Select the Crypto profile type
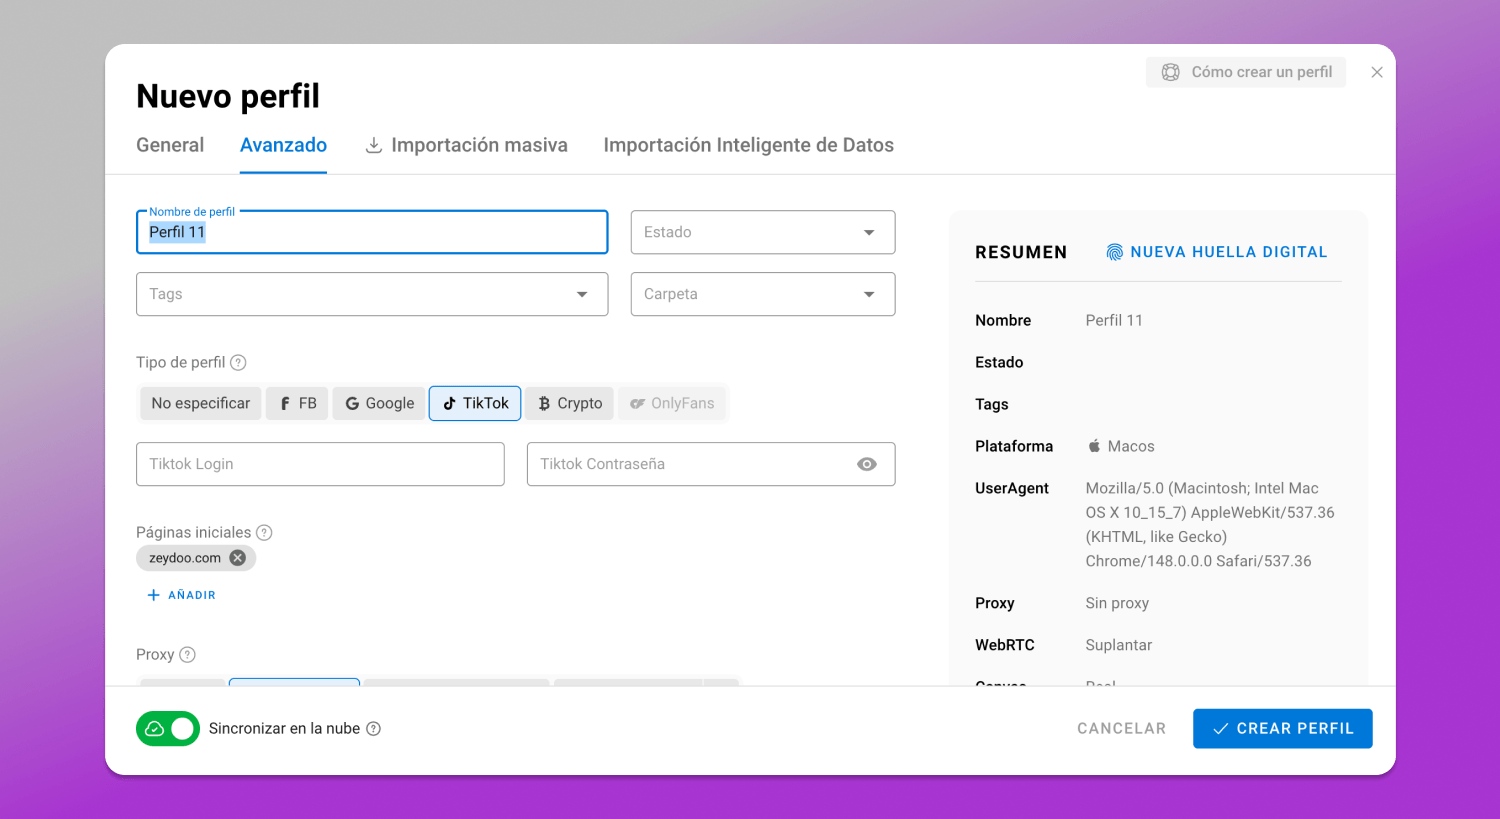This screenshot has width=1500, height=819. click(x=569, y=403)
